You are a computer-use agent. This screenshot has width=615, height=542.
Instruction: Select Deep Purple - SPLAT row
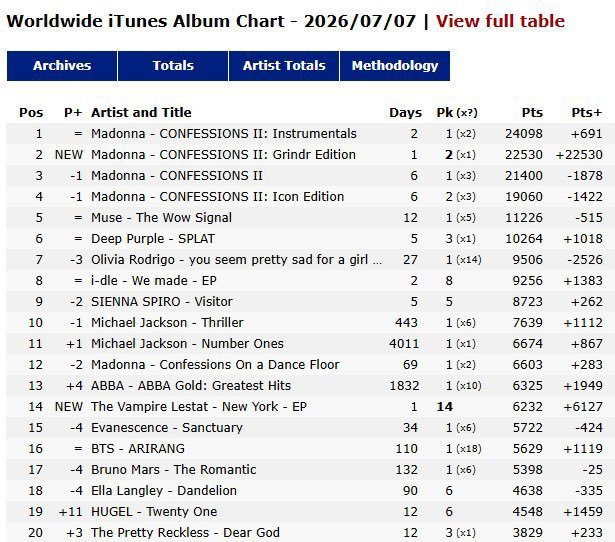(310, 238)
